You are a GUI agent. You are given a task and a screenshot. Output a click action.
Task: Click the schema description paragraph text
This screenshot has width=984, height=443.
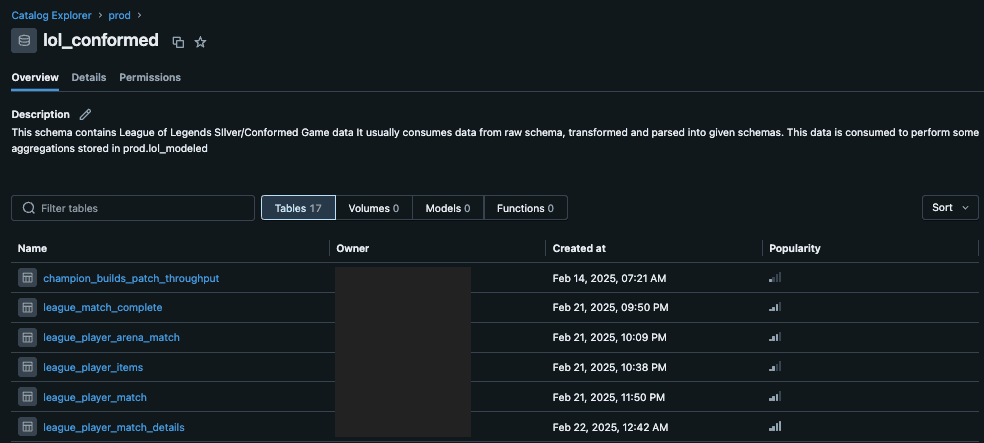pos(495,139)
